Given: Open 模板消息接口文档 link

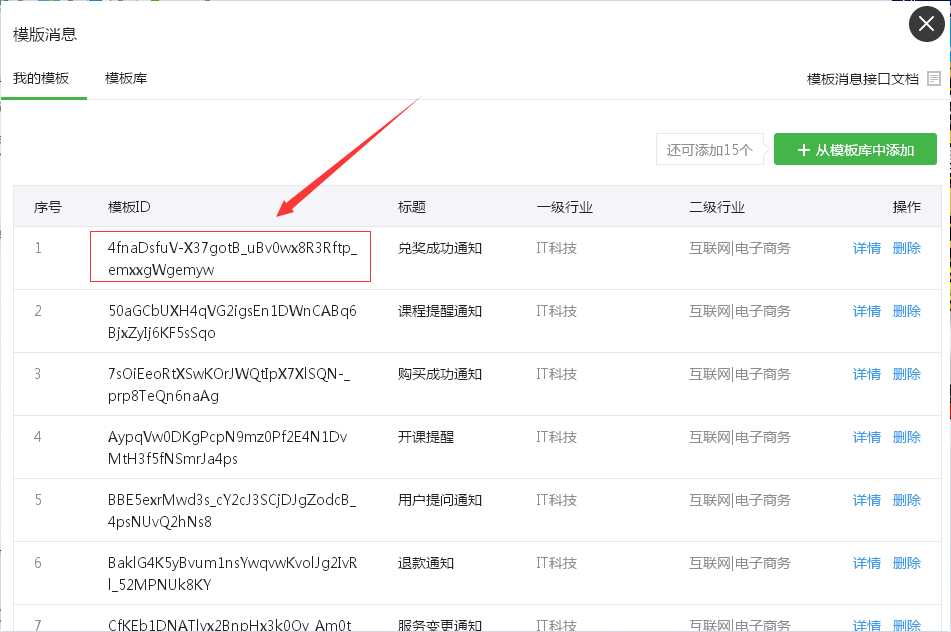Looking at the screenshot, I should pos(862,79).
